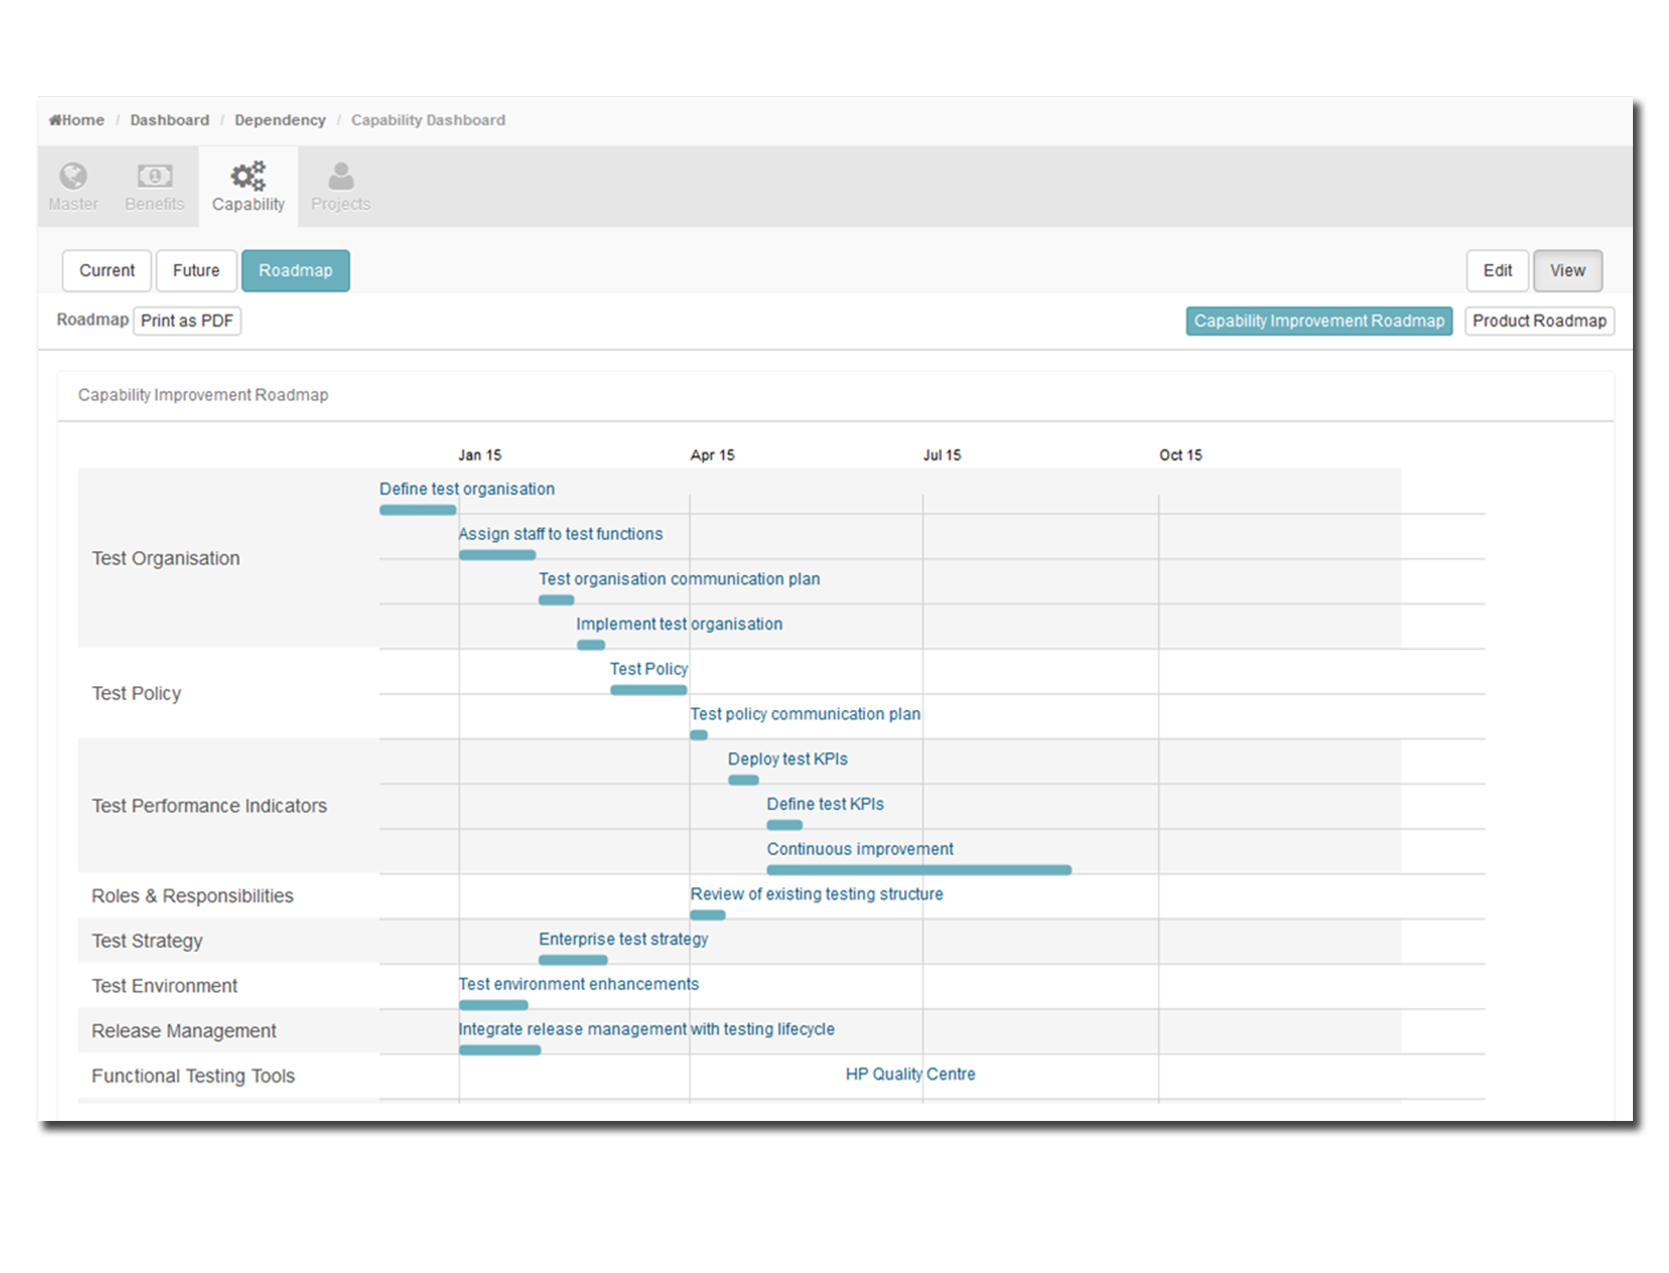
Task: Open Deploy test KPIs task
Action: pyautogui.click(x=787, y=759)
